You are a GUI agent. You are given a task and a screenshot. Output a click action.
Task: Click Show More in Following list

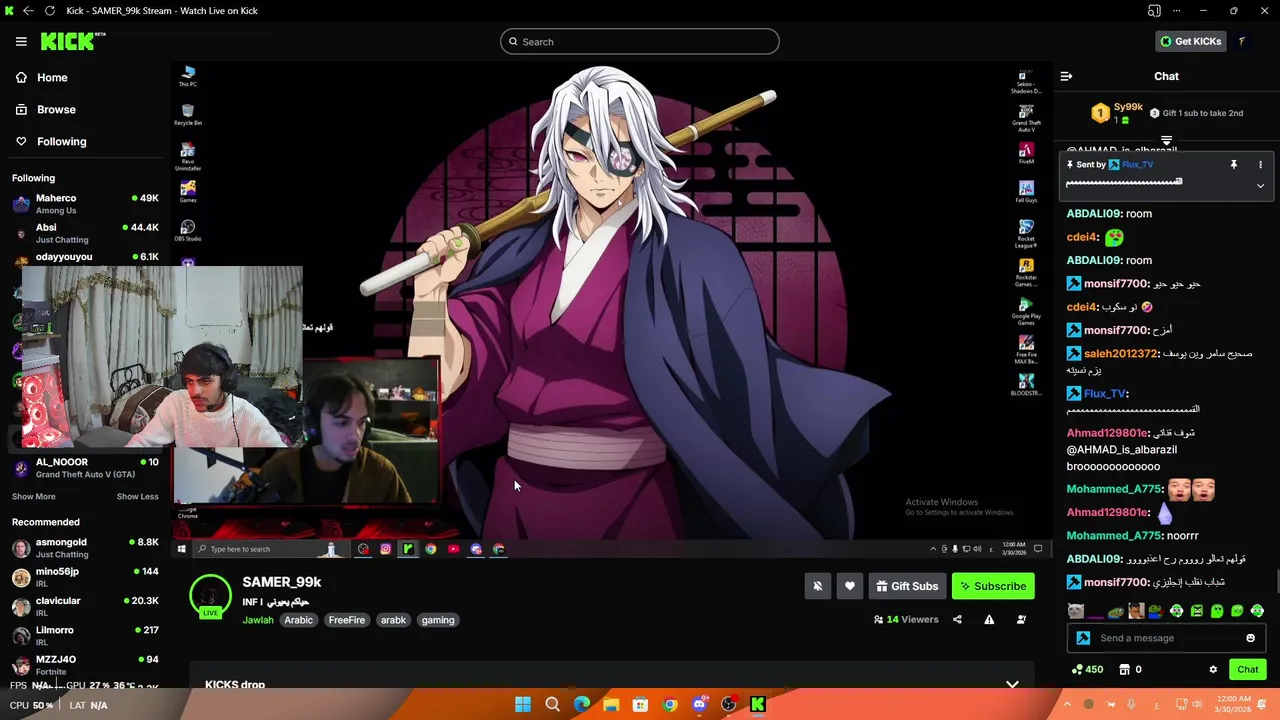click(x=34, y=496)
